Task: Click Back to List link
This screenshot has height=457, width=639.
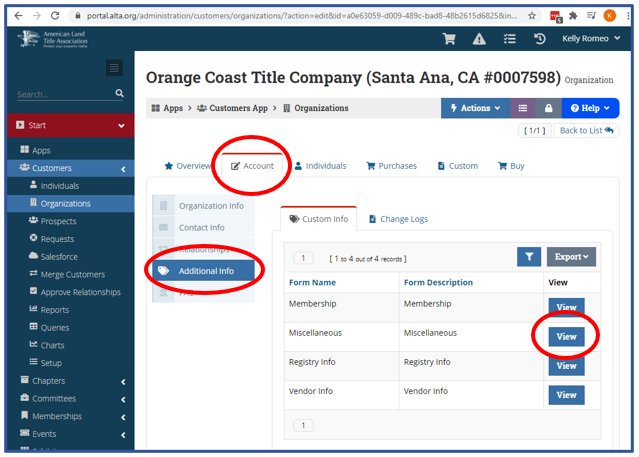Action: coord(586,130)
